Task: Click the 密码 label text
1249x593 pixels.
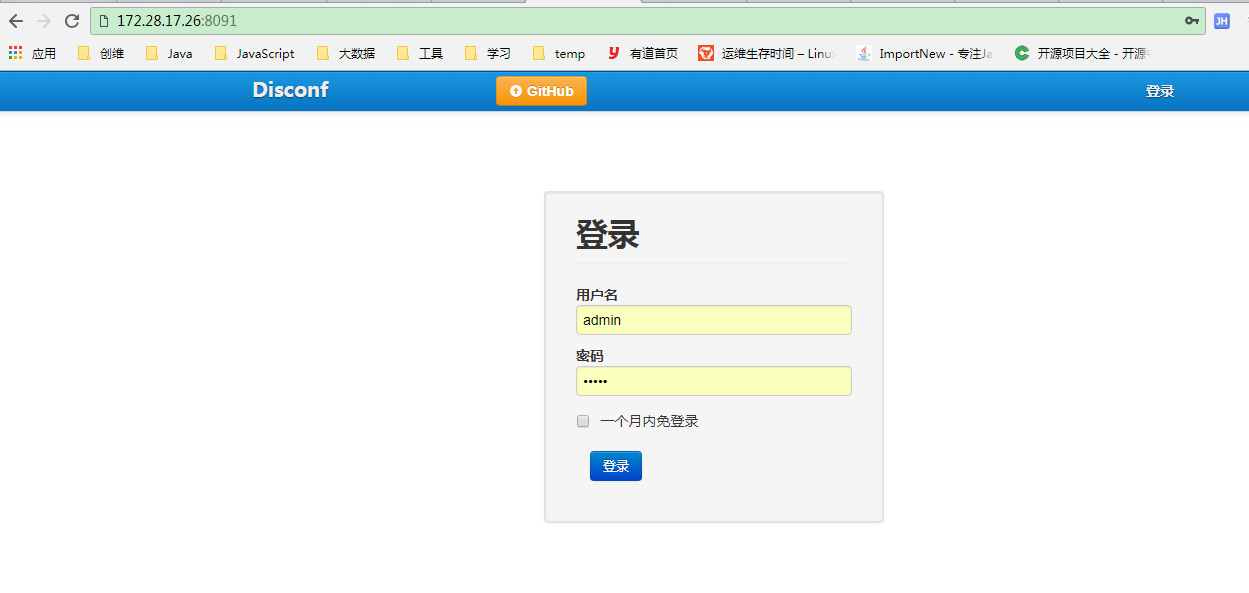Action: click(x=590, y=356)
